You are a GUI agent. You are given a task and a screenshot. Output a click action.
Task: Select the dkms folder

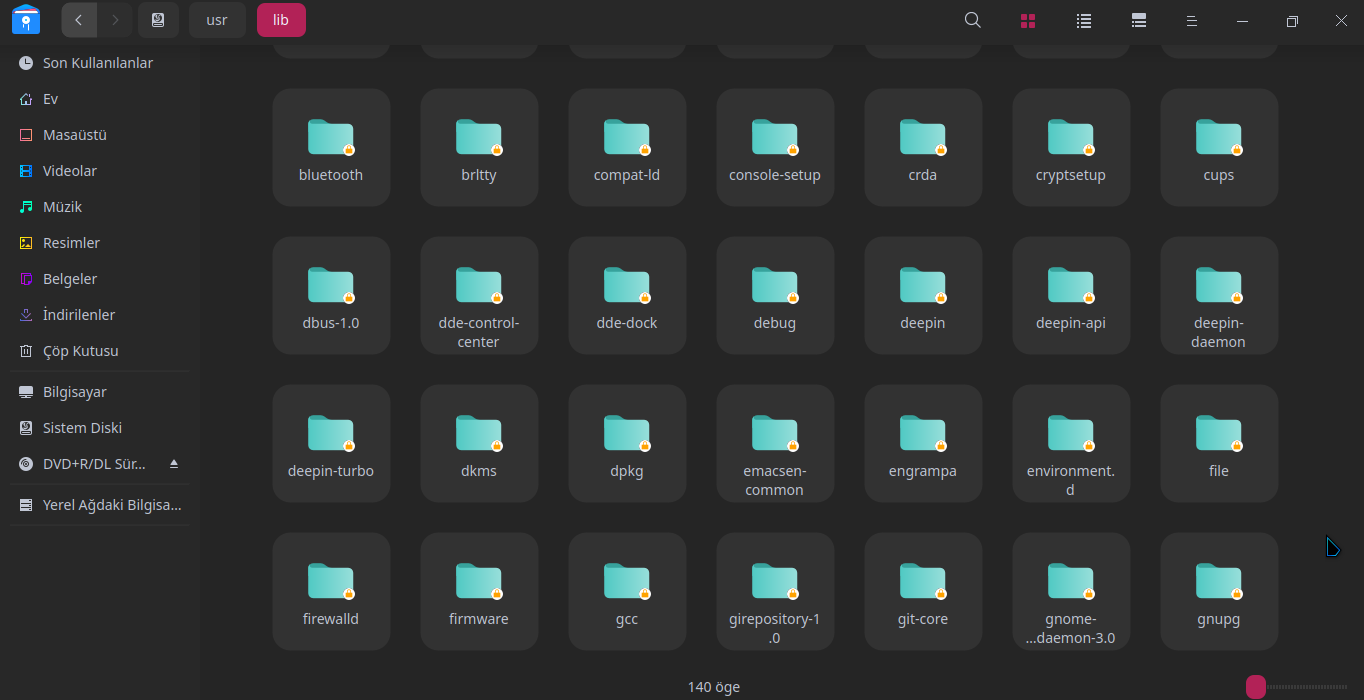point(479,444)
